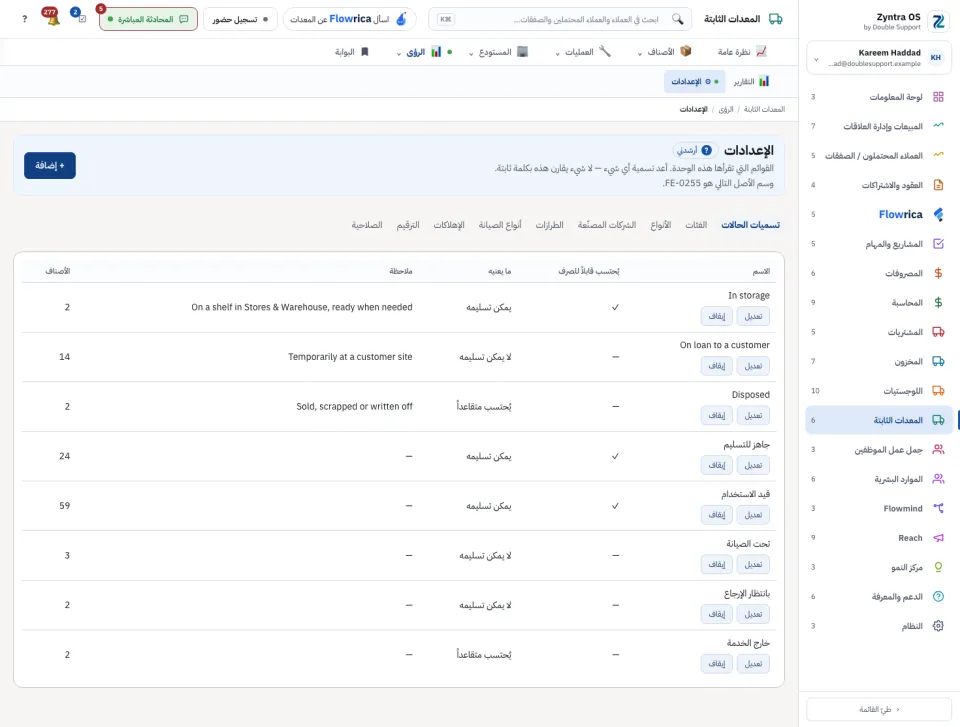The image size is (960, 727).
Task: Expand the Kareem Haddad account dropdown
Action: (816, 59)
